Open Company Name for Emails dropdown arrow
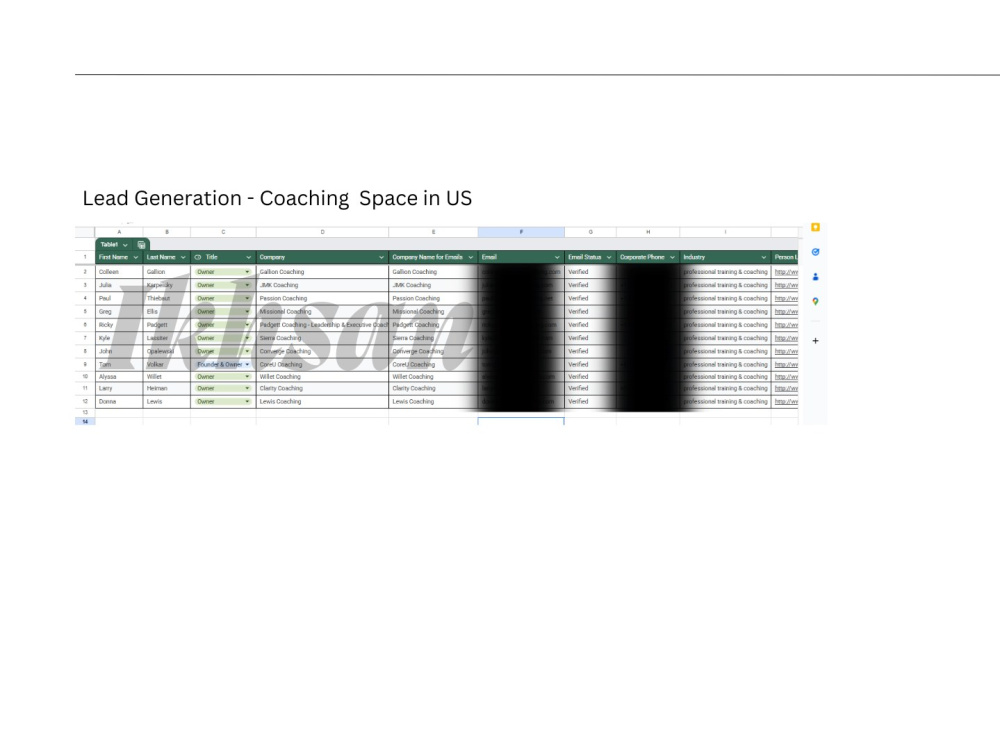 [x=471, y=258]
